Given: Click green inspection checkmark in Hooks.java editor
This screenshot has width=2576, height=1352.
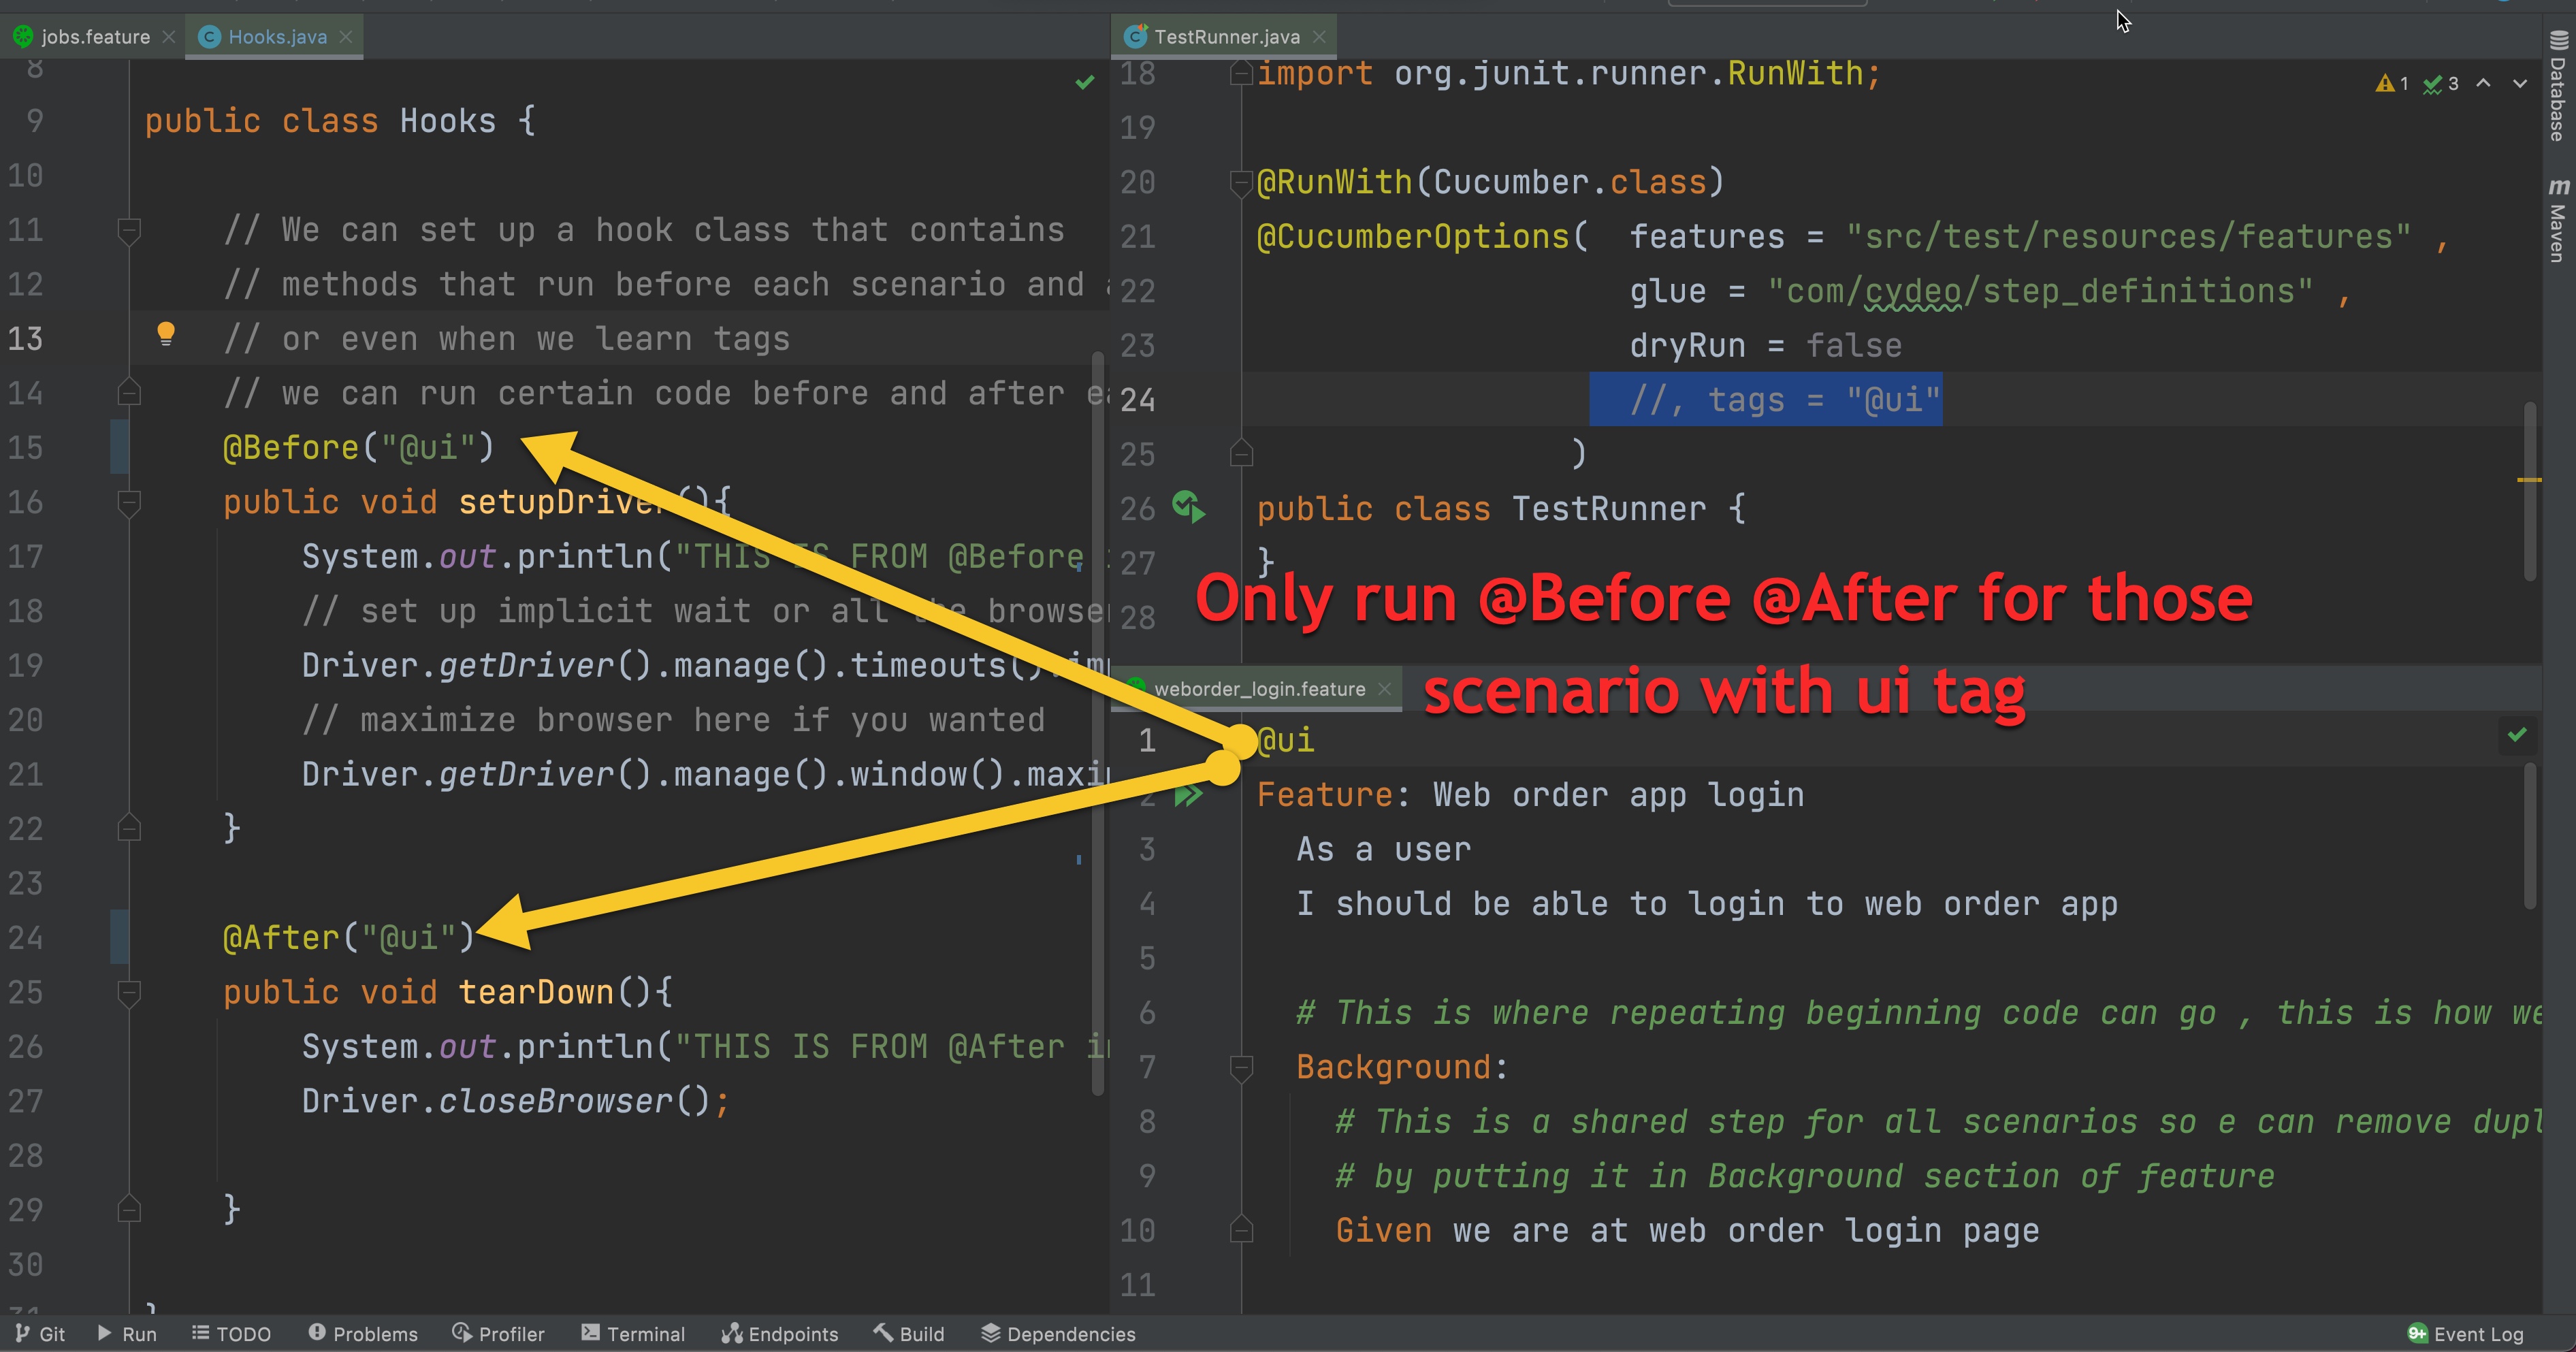Looking at the screenshot, I should [x=1085, y=82].
